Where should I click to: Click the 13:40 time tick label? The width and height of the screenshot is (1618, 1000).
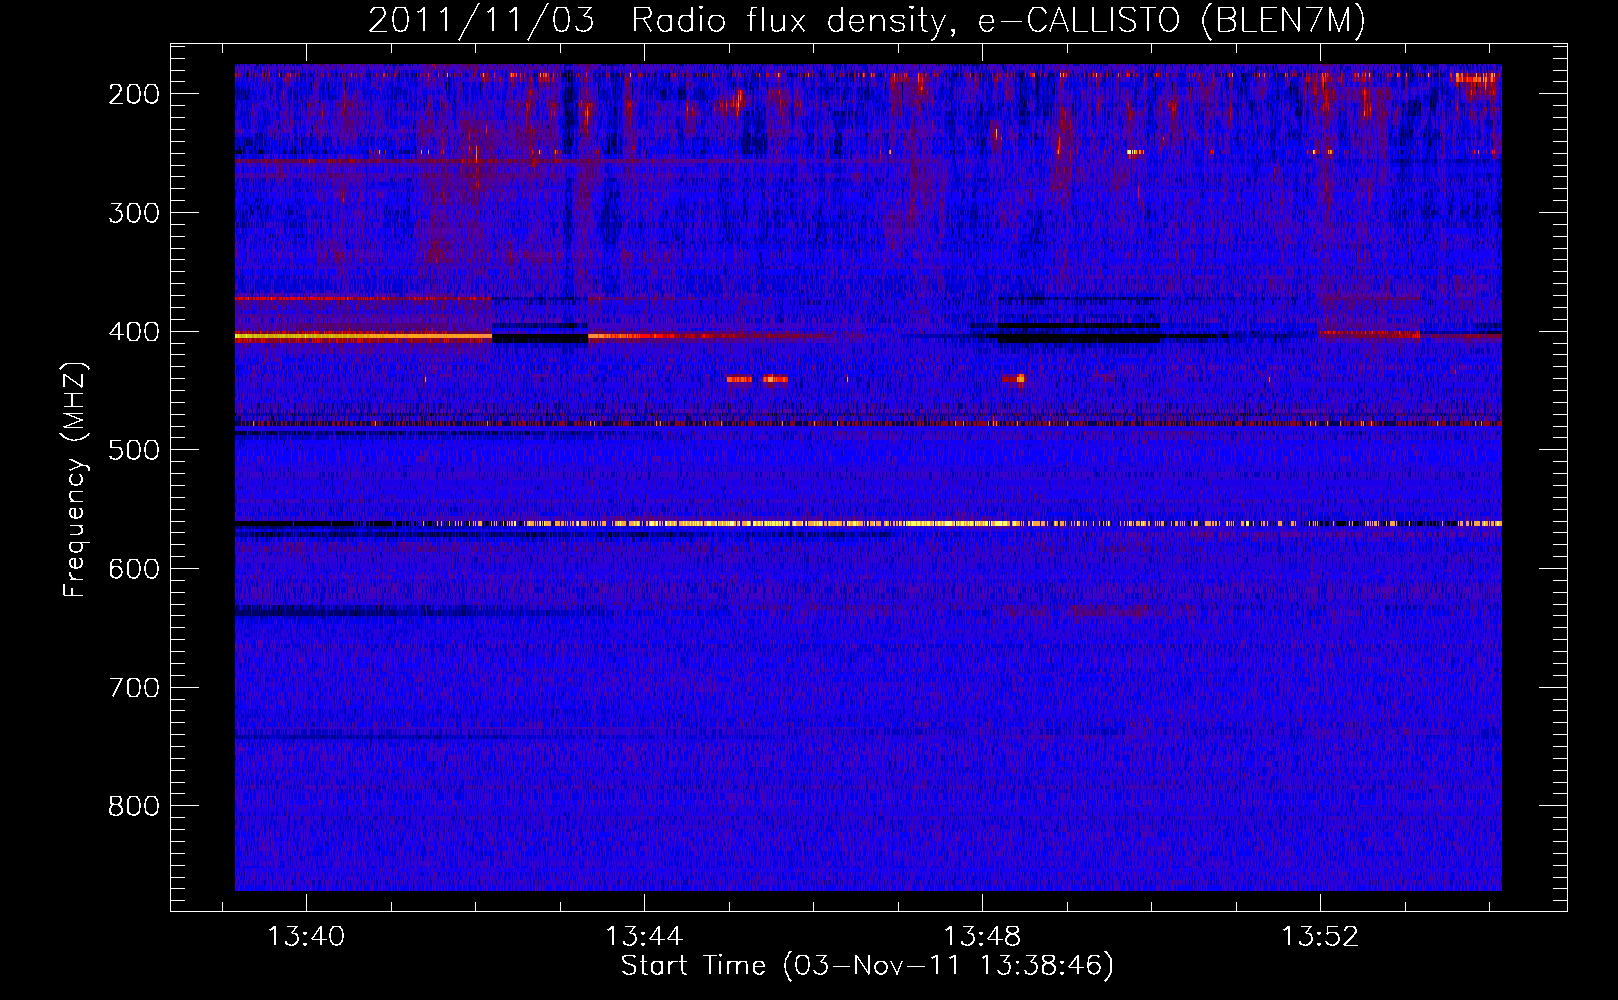306,937
